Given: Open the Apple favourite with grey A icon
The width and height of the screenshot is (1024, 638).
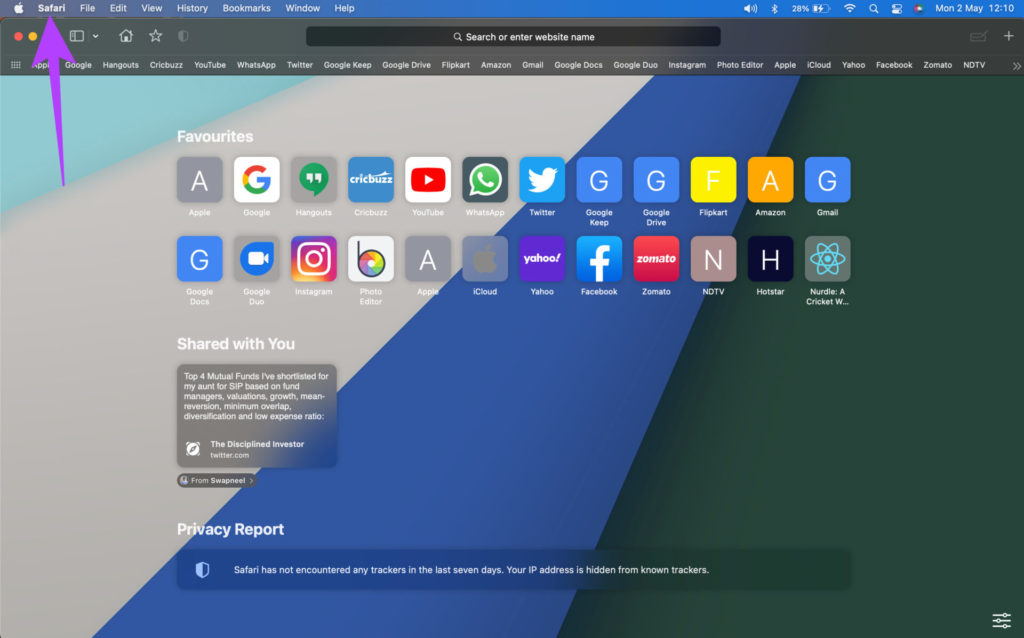Looking at the screenshot, I should [199, 180].
